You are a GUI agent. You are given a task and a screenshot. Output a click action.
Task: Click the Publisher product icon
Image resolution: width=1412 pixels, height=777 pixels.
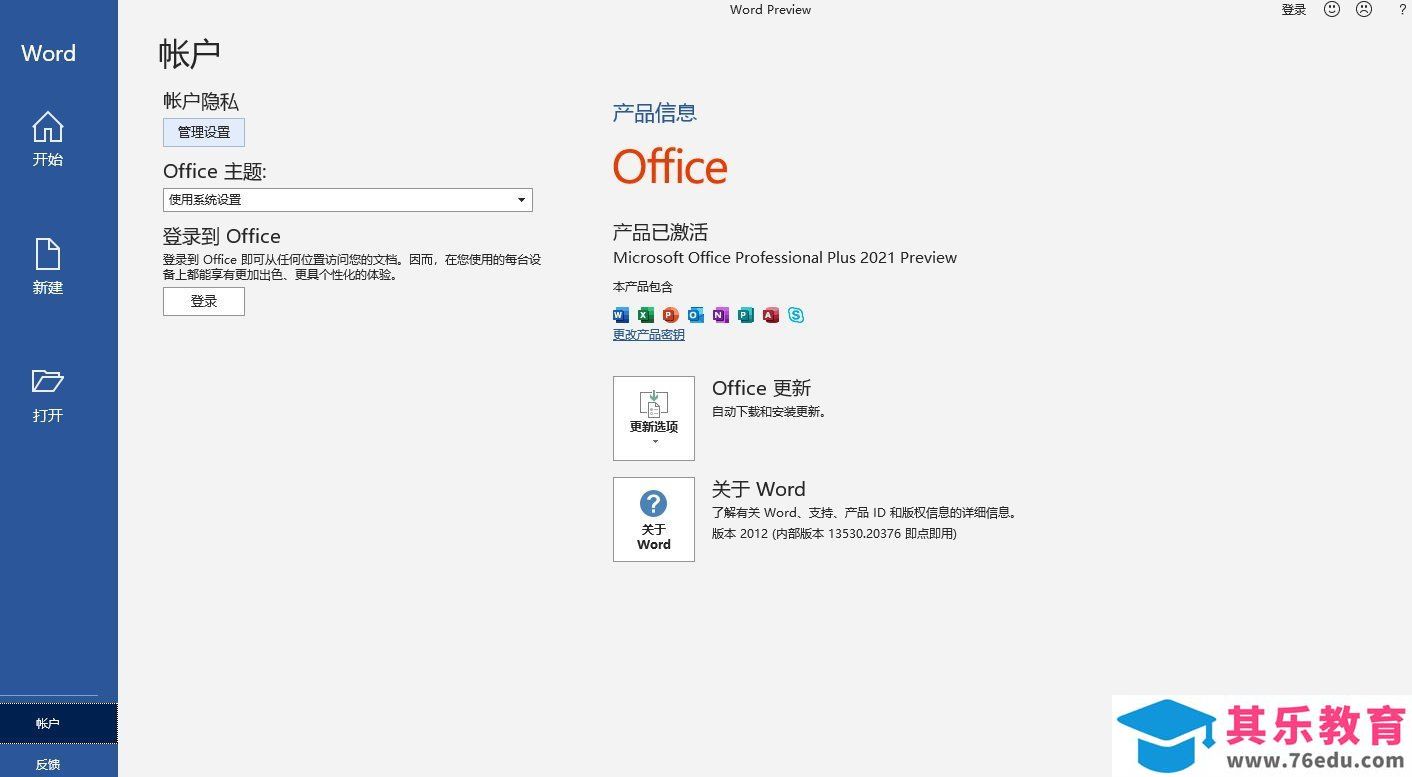tap(746, 315)
